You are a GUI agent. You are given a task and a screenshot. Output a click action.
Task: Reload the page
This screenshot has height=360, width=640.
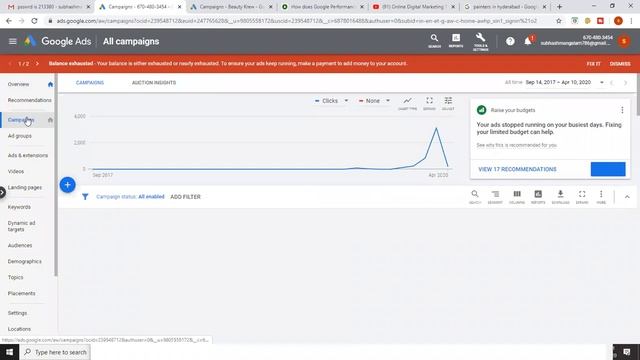coord(34,21)
